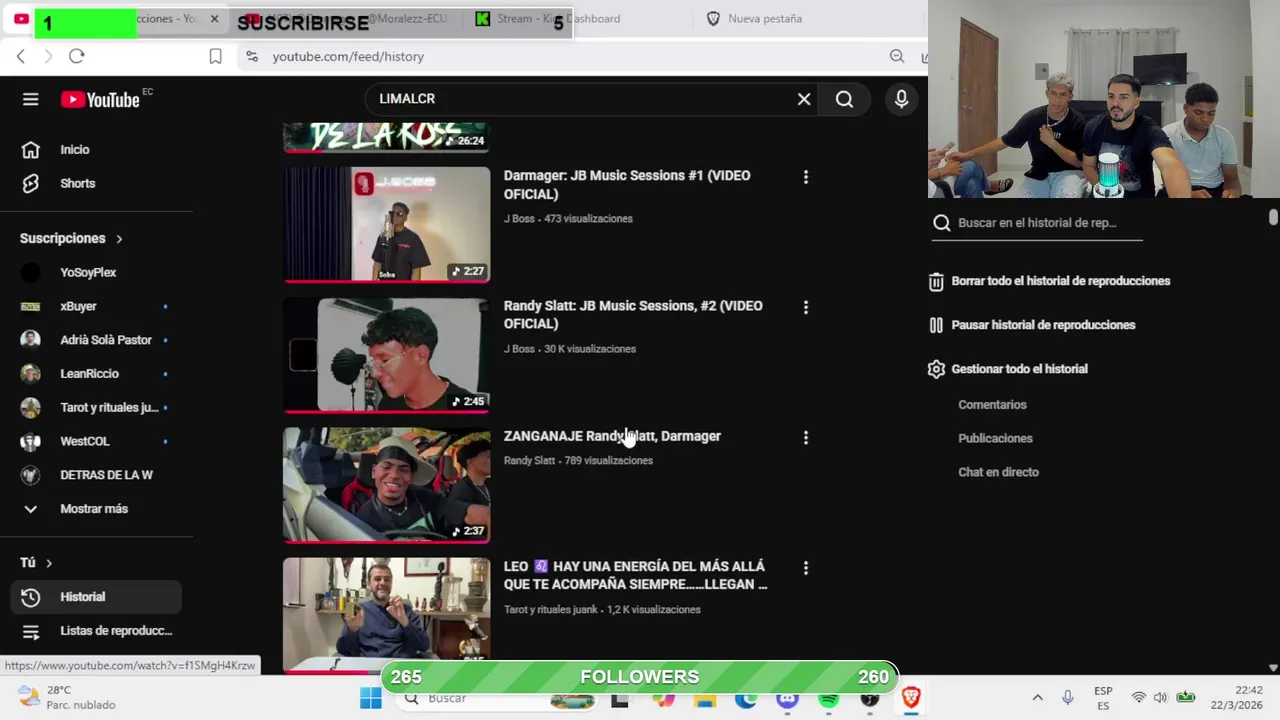Open Gestionar todo el historial
The width and height of the screenshot is (1280, 720).
coord(1007,369)
